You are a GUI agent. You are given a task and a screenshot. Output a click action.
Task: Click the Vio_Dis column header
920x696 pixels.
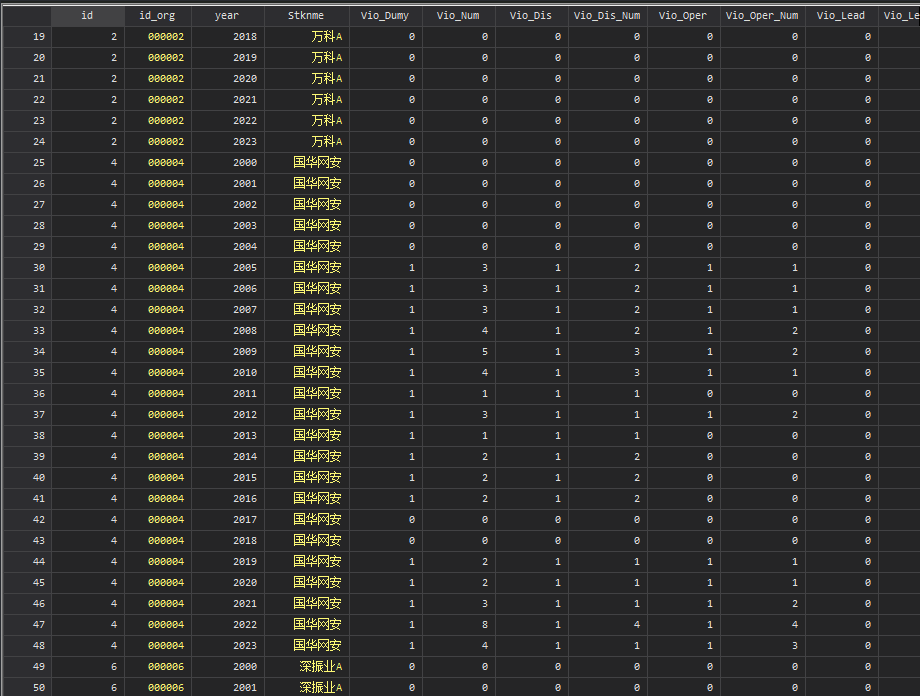coord(531,16)
